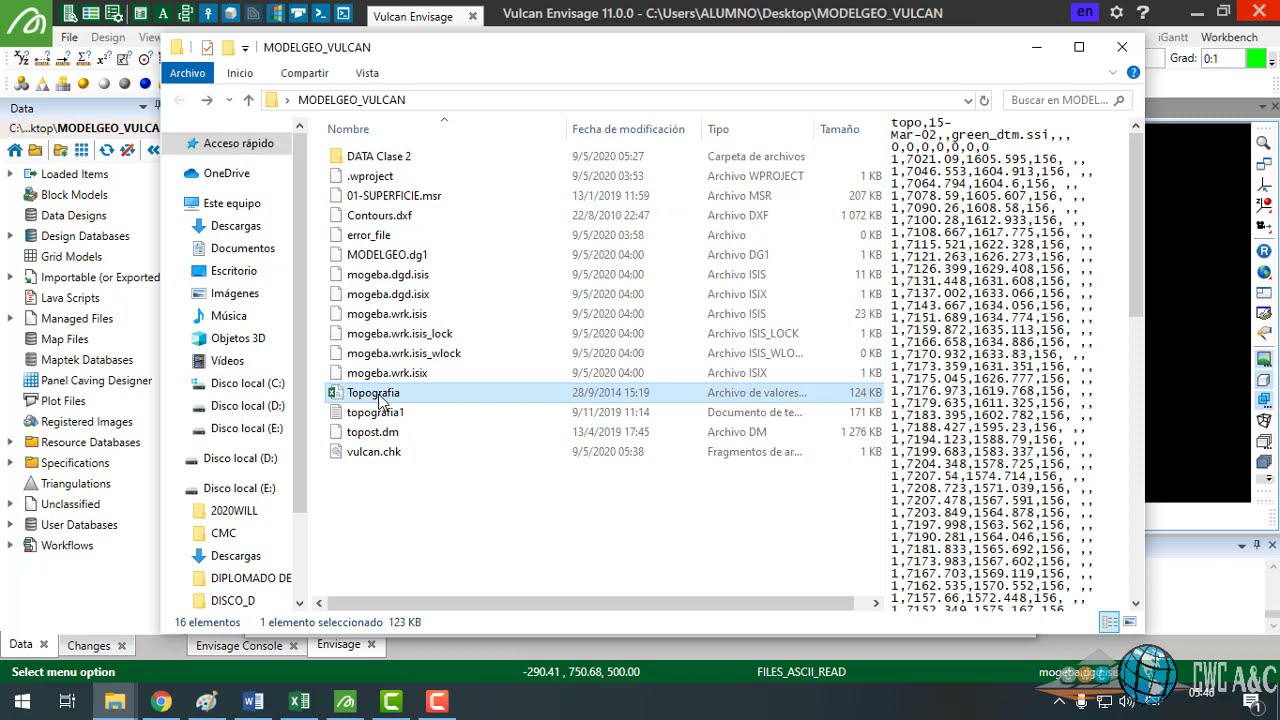Screen dimensions: 1280x720
Task: Click the green color swatch next to Grad
Action: (1257, 59)
